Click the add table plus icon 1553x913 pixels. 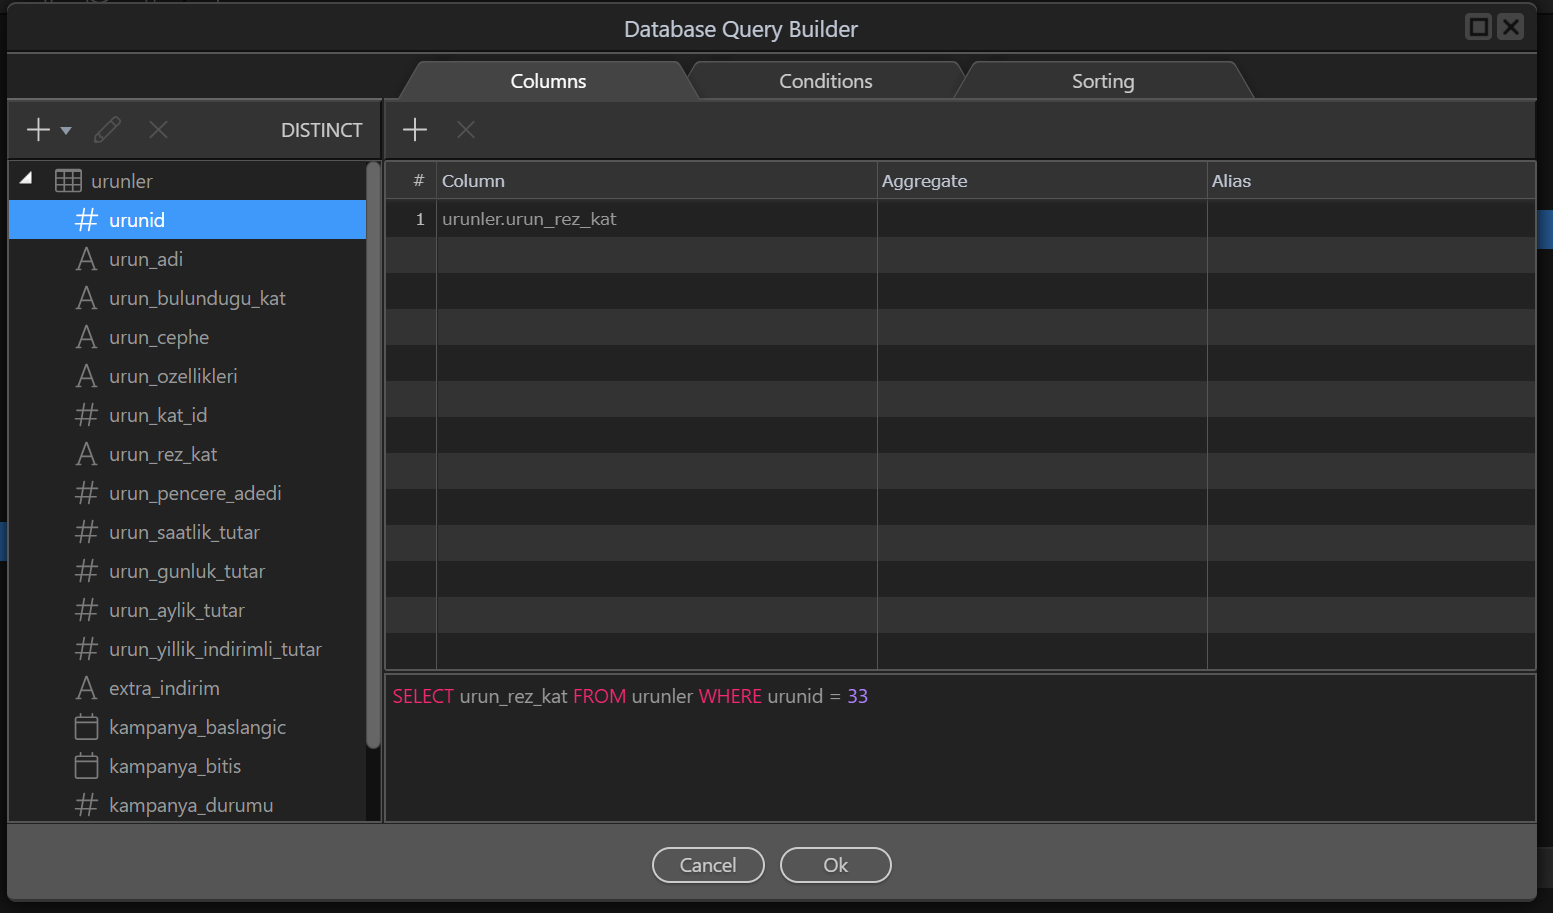point(38,130)
